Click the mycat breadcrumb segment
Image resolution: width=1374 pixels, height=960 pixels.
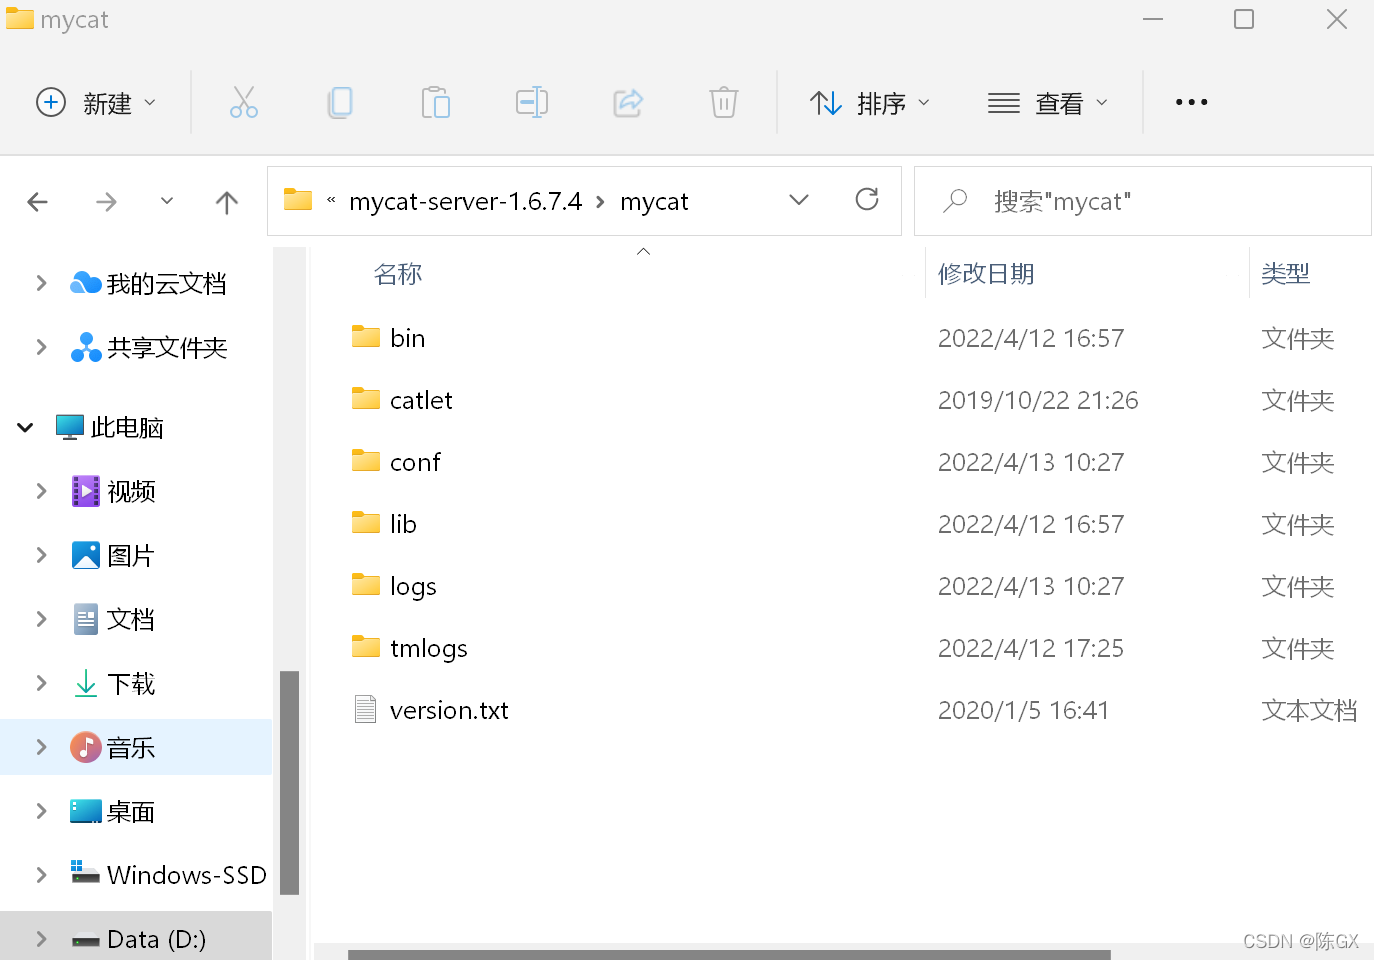[x=654, y=202]
